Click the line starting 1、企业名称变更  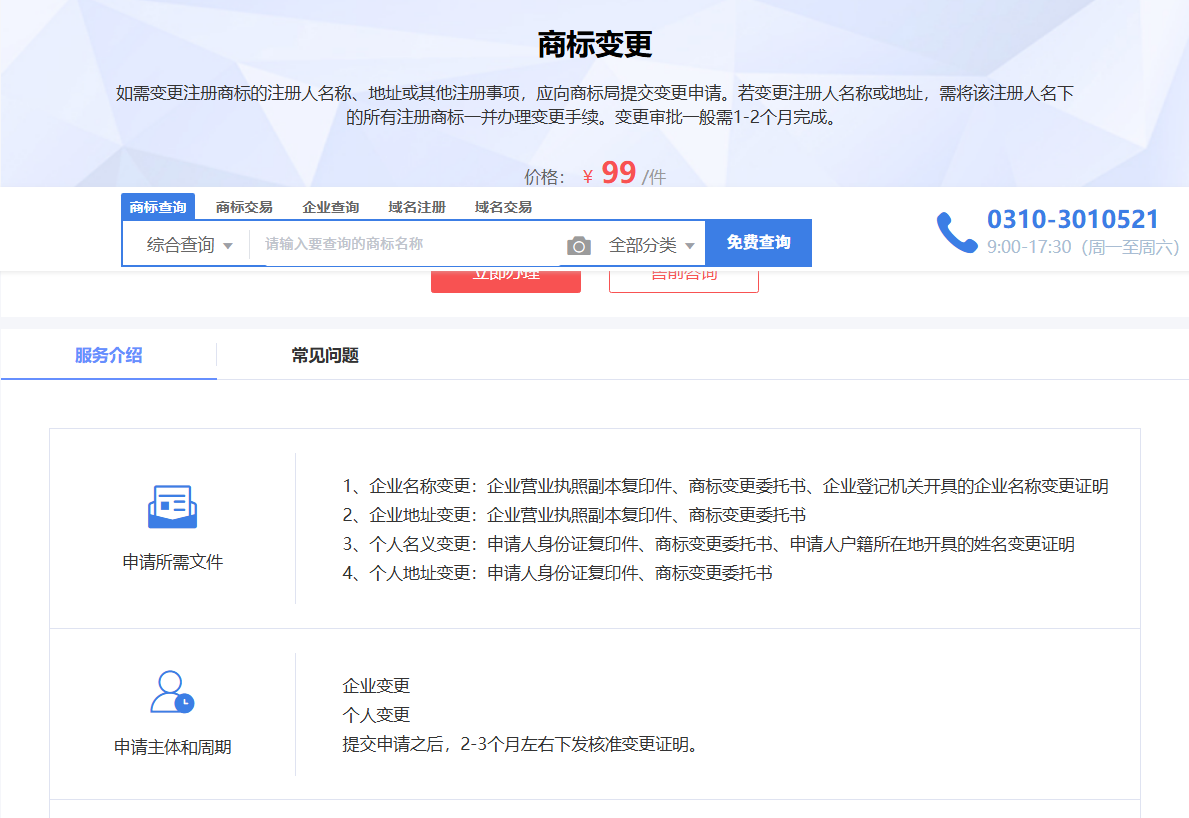coord(726,486)
